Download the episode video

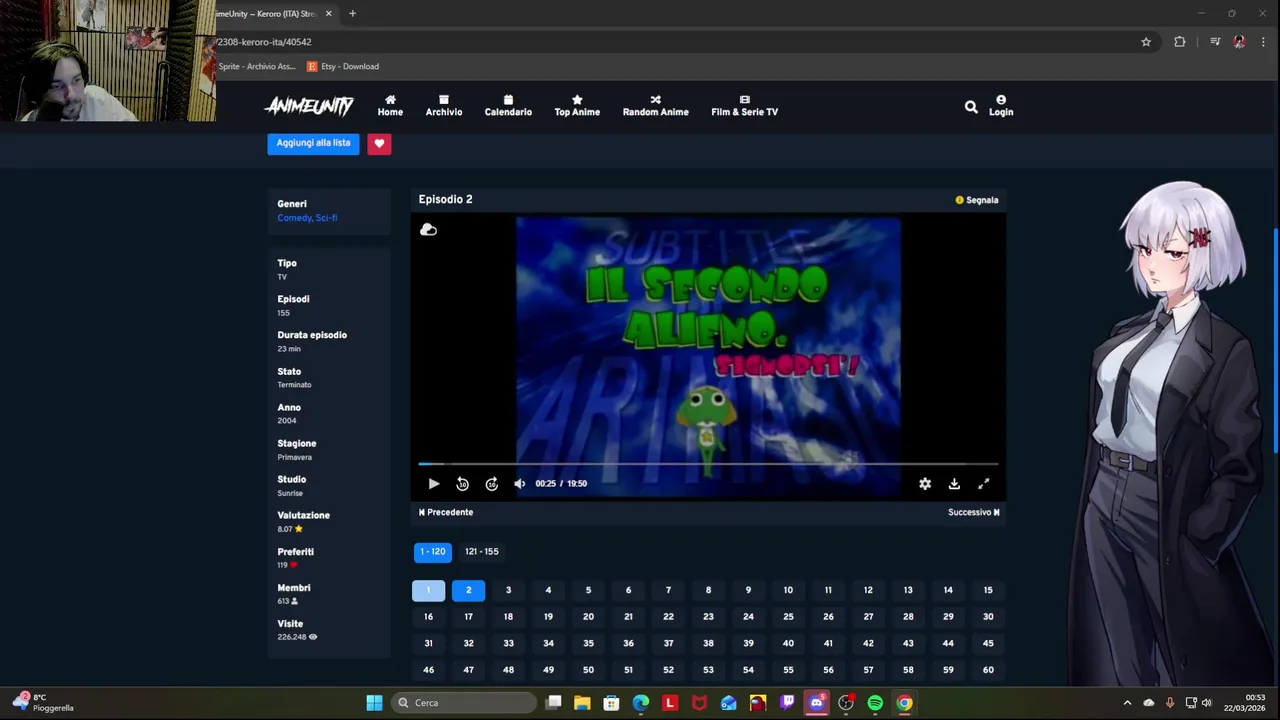(954, 484)
